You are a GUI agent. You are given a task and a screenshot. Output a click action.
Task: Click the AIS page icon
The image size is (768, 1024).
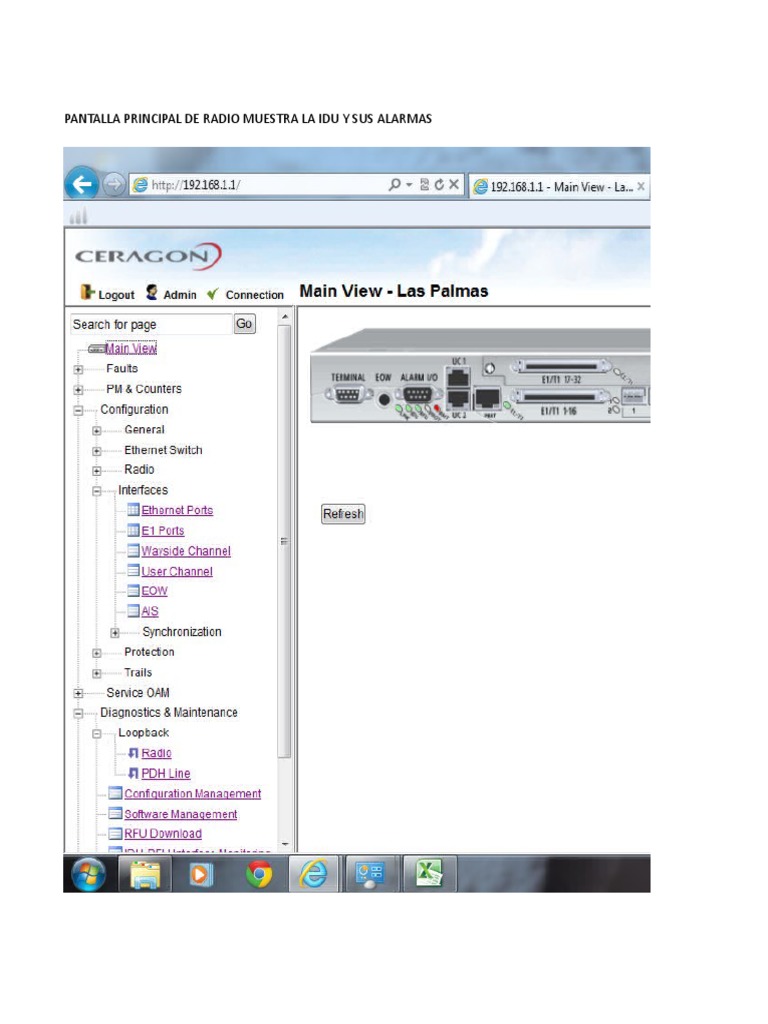point(133,611)
